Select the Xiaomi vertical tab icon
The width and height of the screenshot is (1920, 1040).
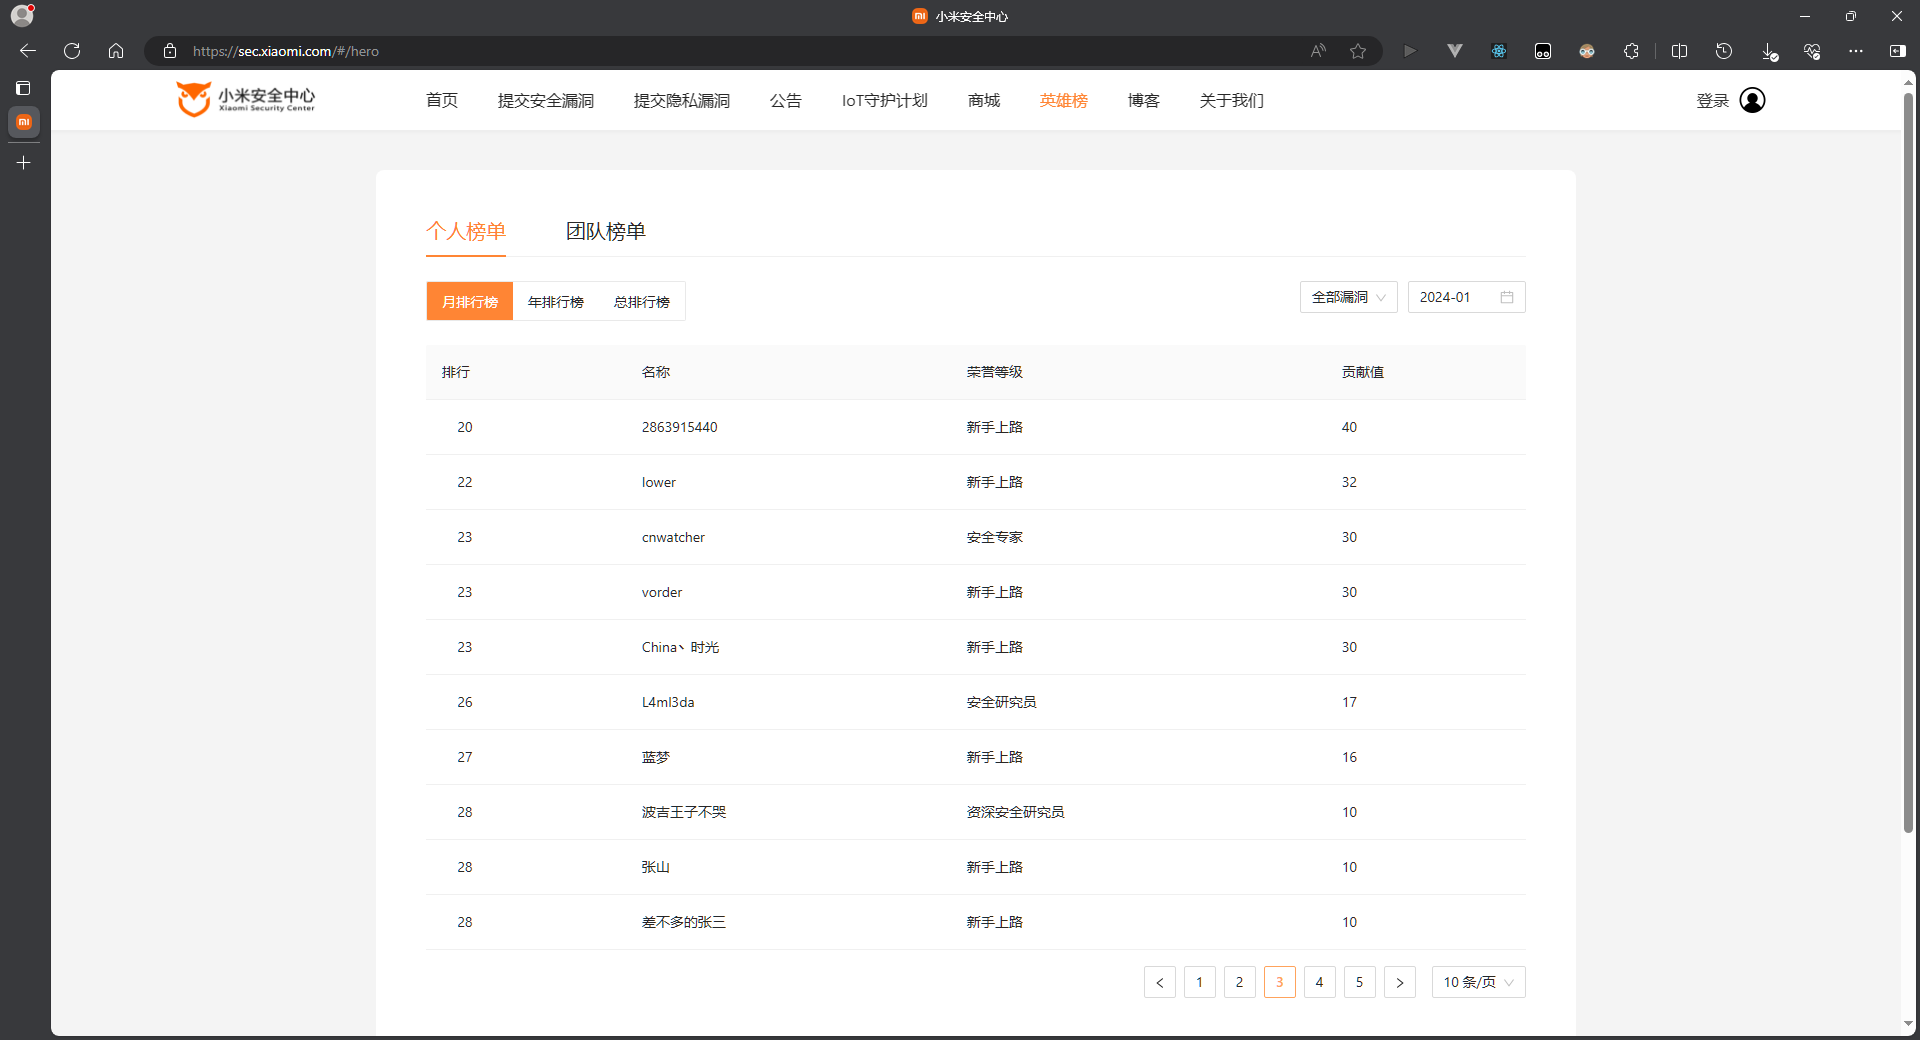(24, 122)
